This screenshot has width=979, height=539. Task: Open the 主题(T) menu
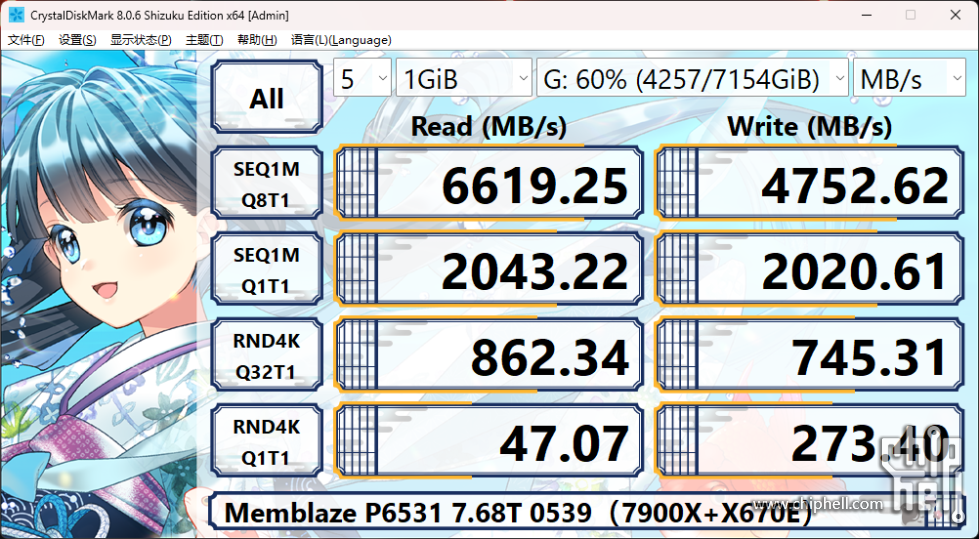tap(204, 40)
